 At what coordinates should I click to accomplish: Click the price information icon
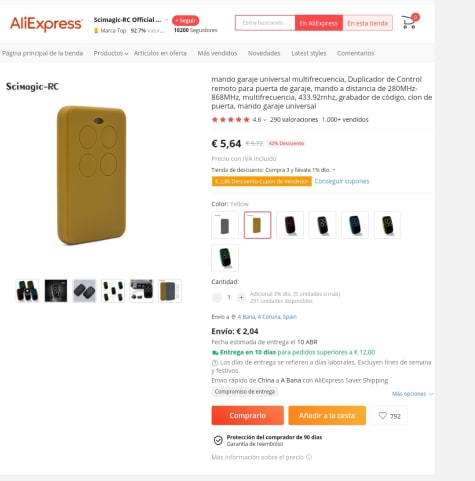click(309, 457)
